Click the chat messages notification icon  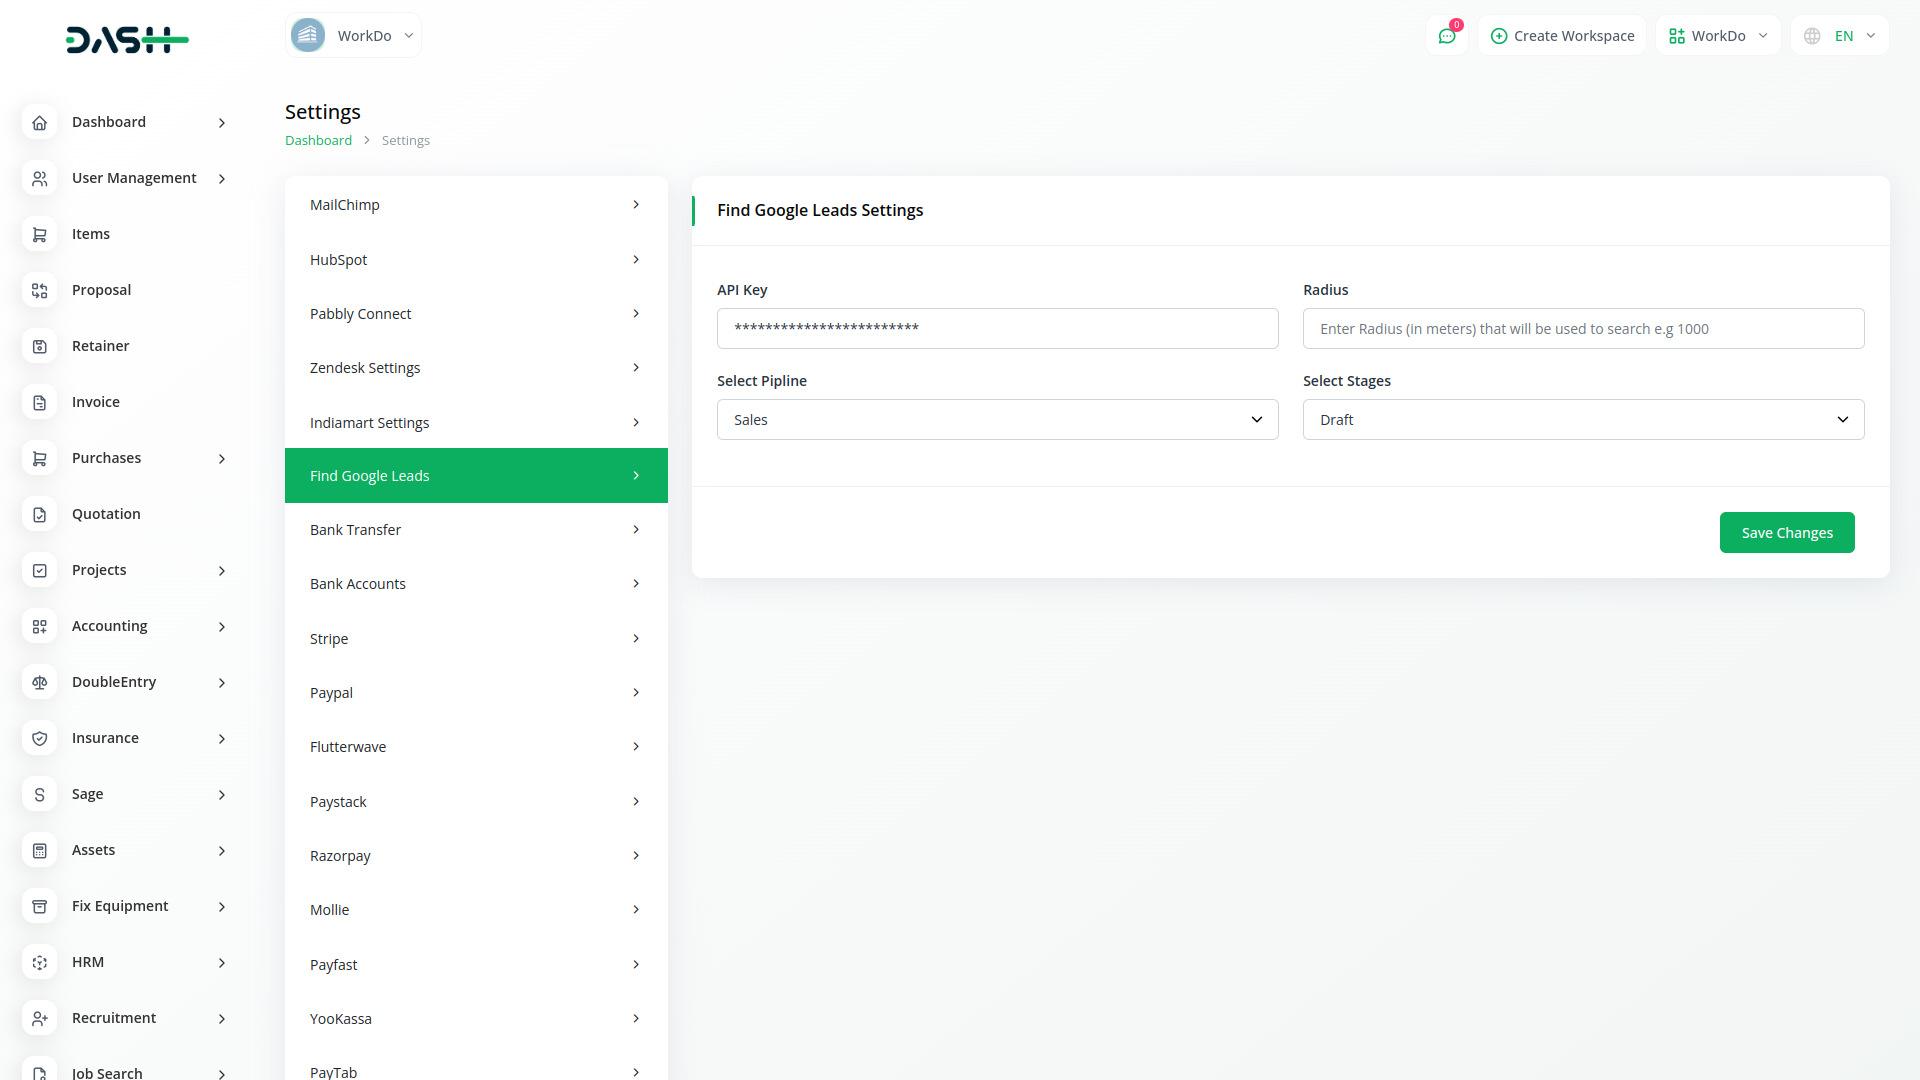[1446, 36]
